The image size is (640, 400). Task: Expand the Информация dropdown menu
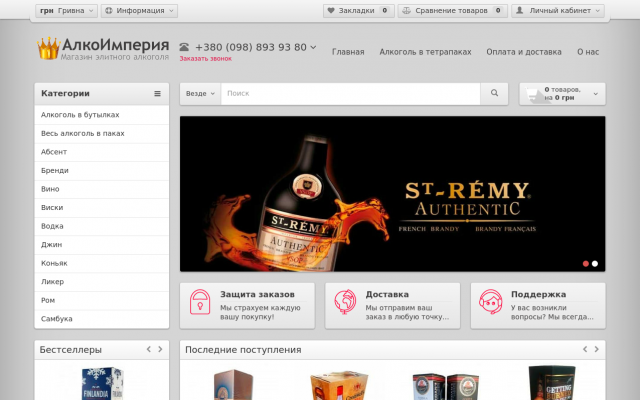[139, 11]
